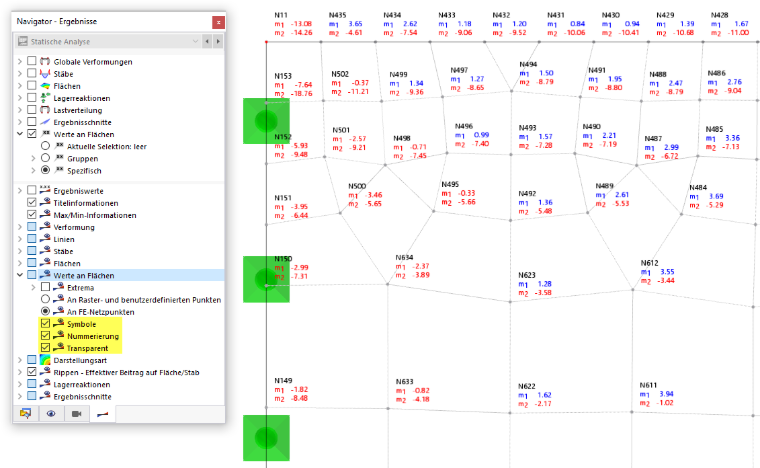This screenshot has height=468, width=760.
Task: Click the node label N11
Action: [281, 16]
